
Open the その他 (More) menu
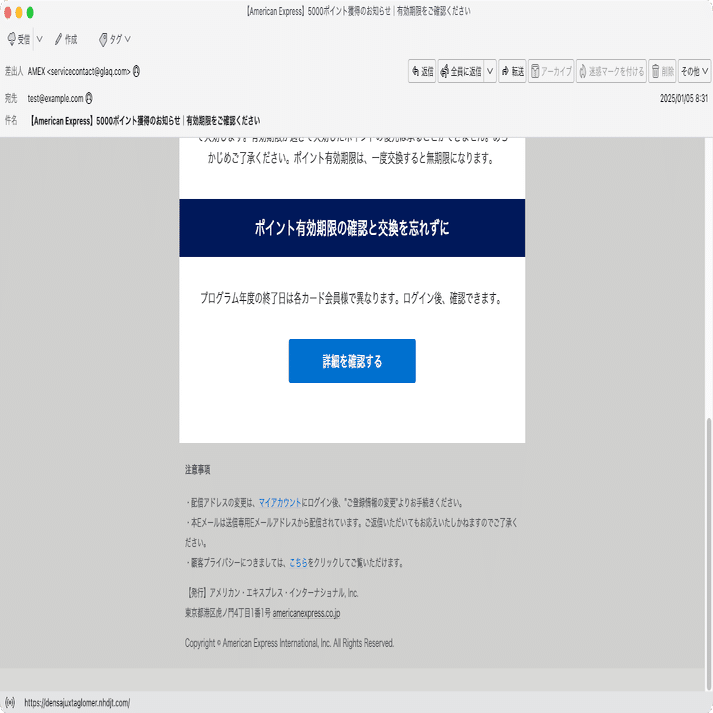(x=694, y=71)
